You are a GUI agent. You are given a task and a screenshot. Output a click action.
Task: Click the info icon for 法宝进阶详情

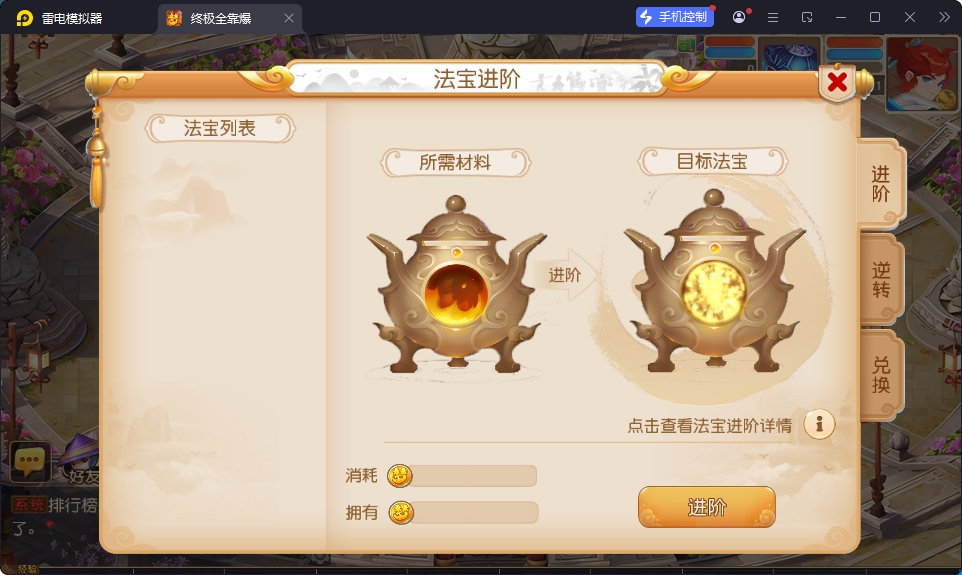point(819,424)
